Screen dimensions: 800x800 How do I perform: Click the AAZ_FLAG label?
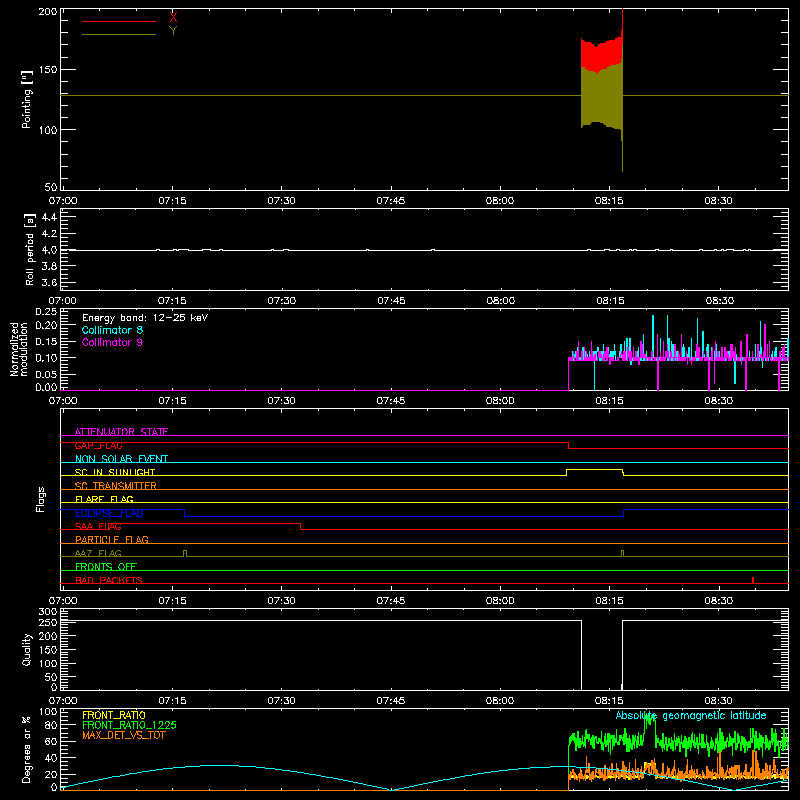point(98,553)
